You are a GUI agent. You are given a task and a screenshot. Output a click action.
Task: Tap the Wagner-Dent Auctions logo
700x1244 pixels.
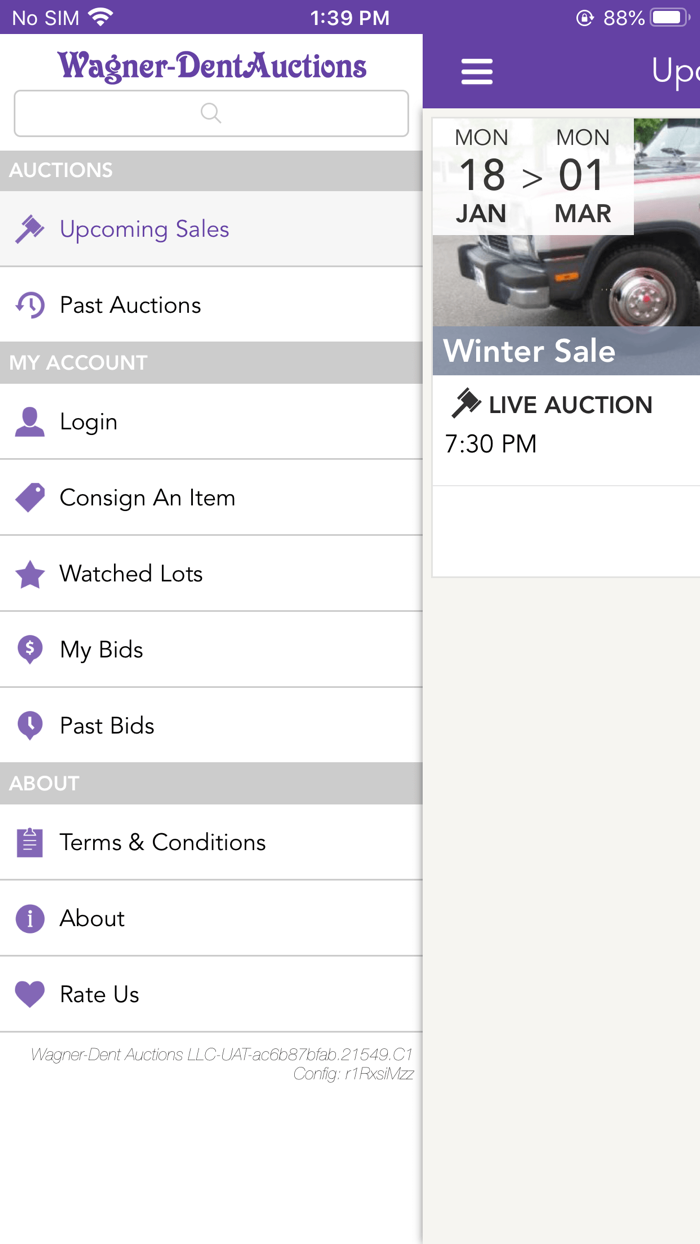coord(211,66)
